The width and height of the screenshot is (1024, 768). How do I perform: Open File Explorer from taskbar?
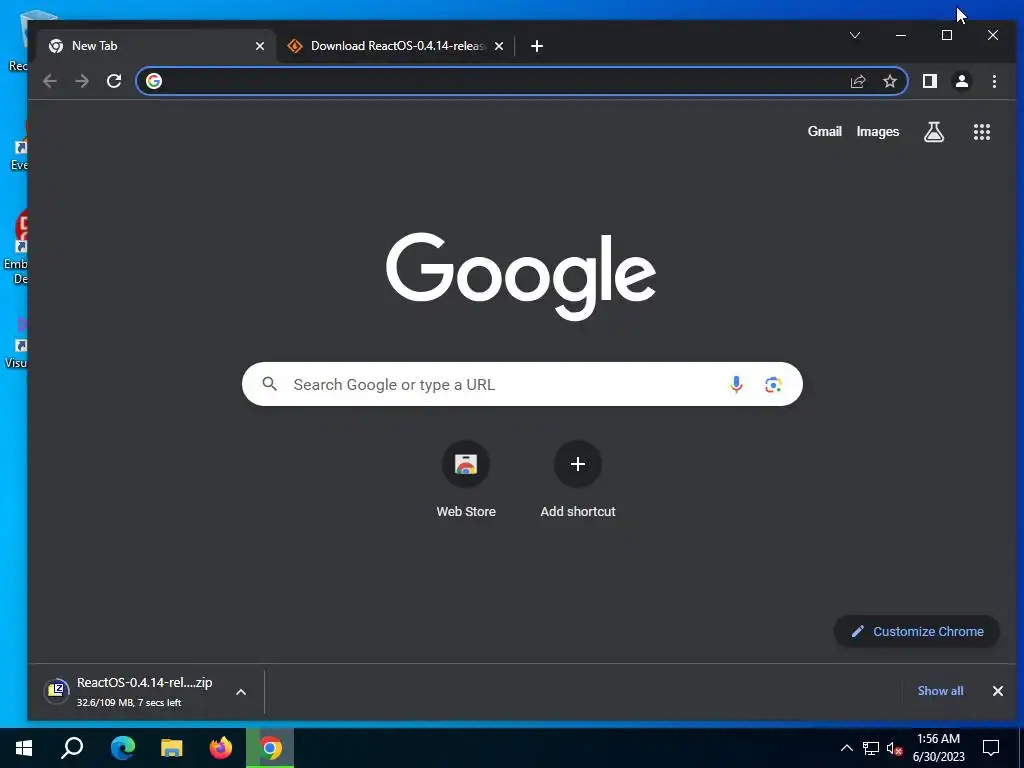(x=172, y=748)
